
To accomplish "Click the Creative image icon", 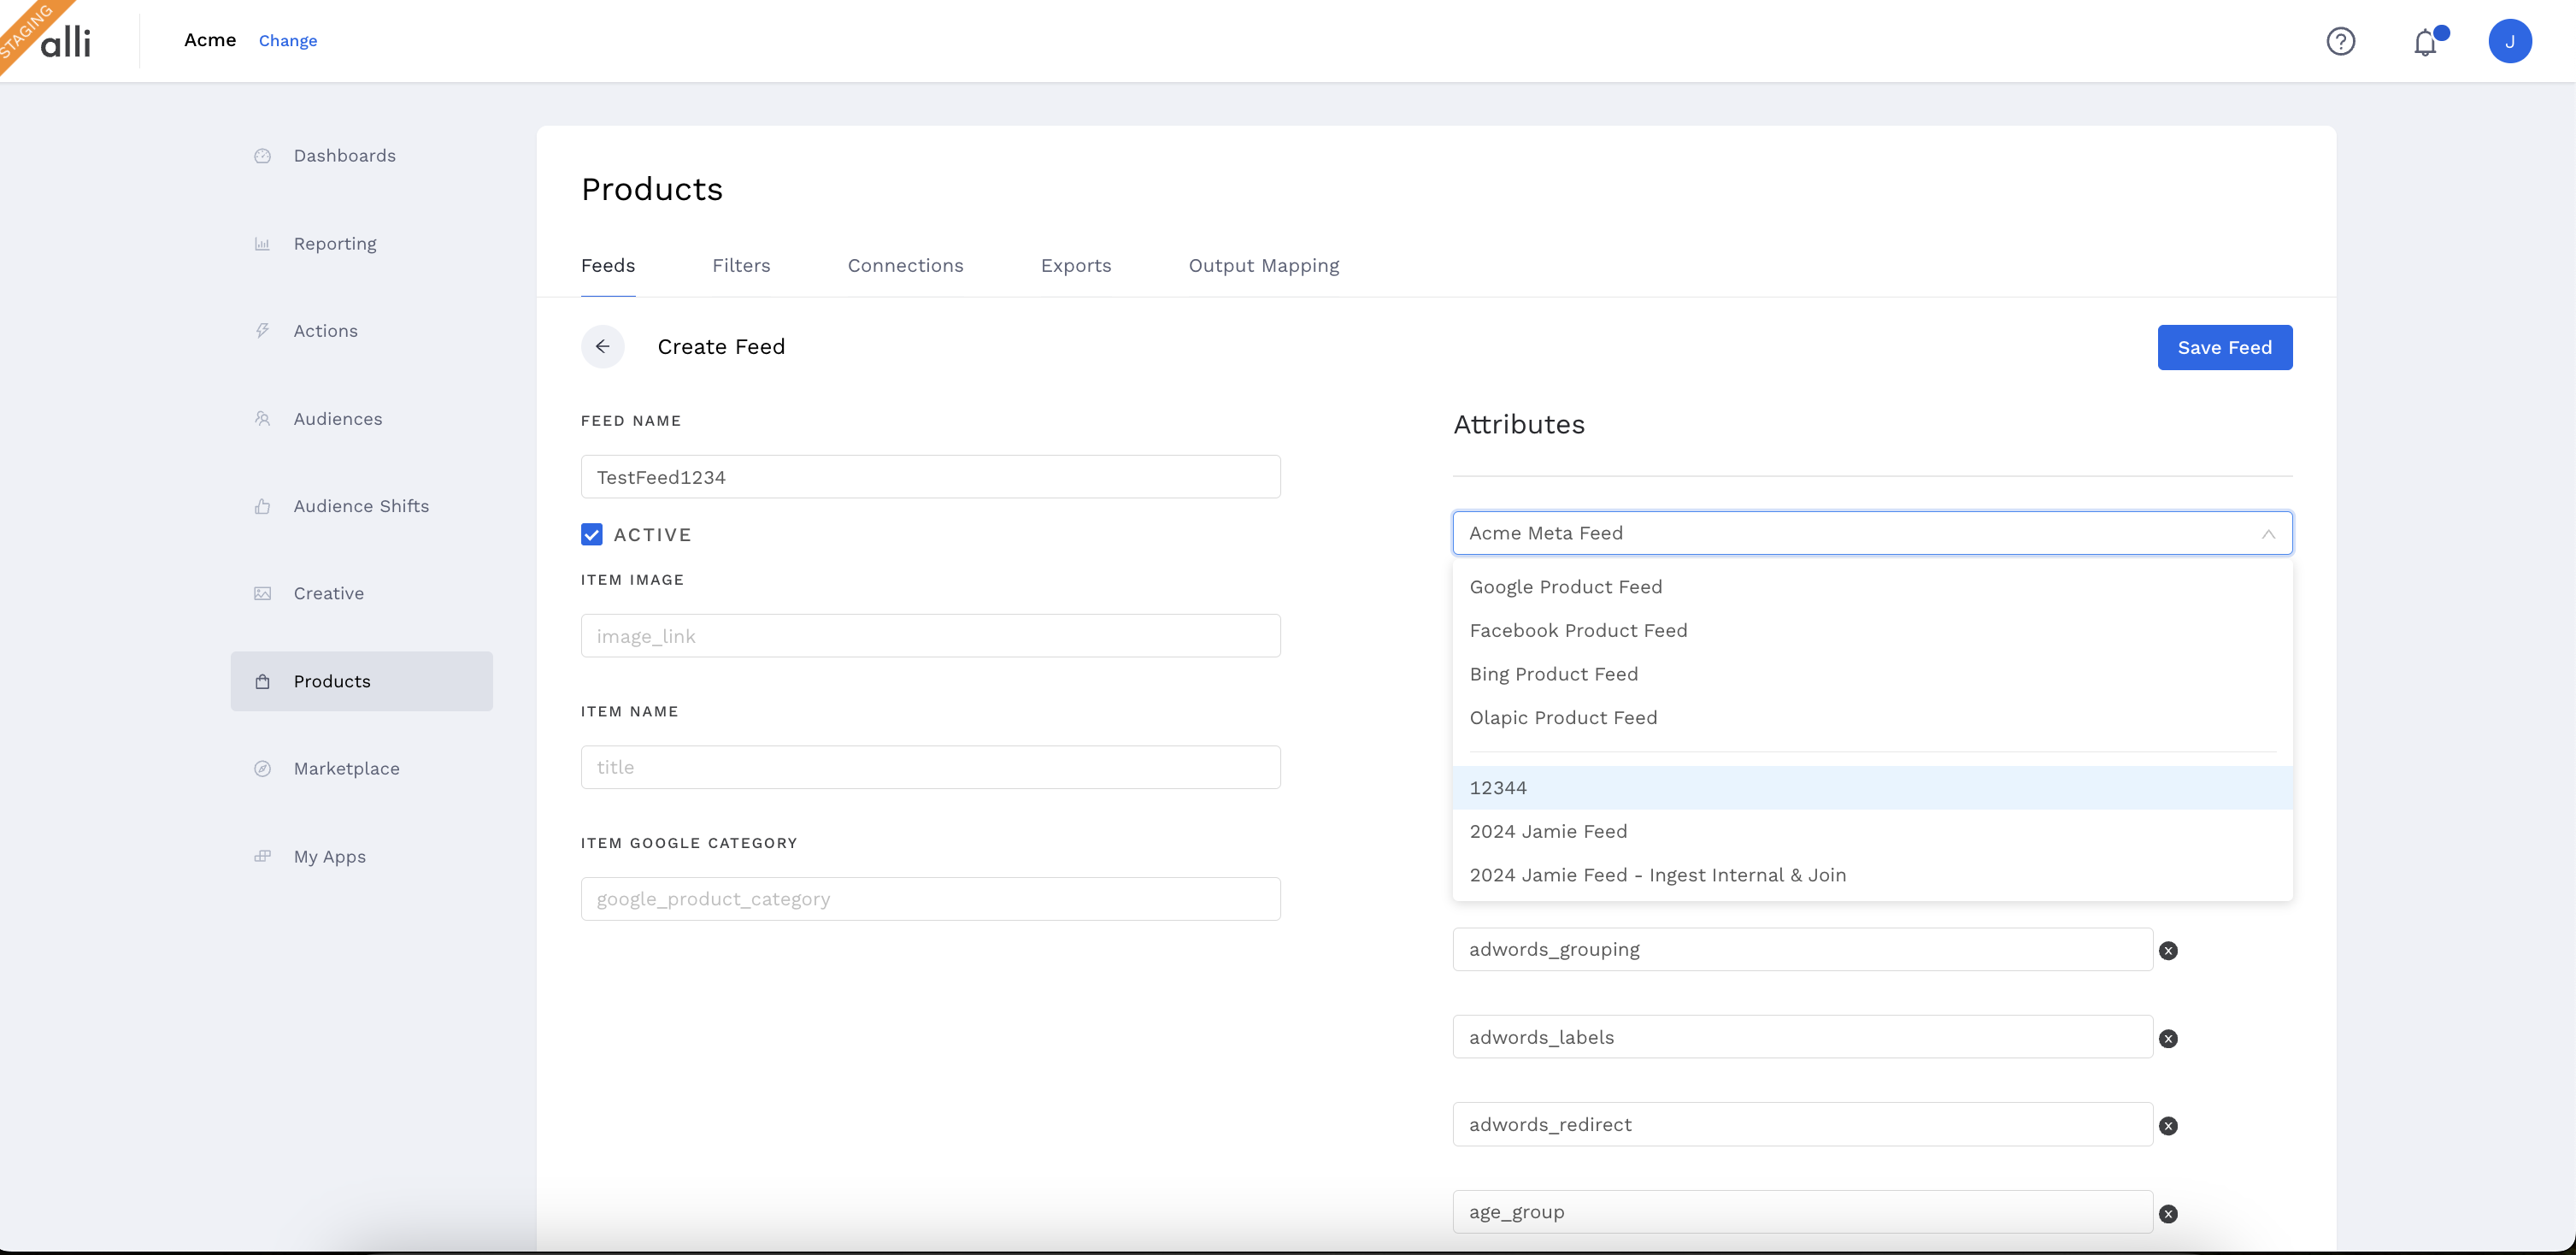I will point(262,594).
